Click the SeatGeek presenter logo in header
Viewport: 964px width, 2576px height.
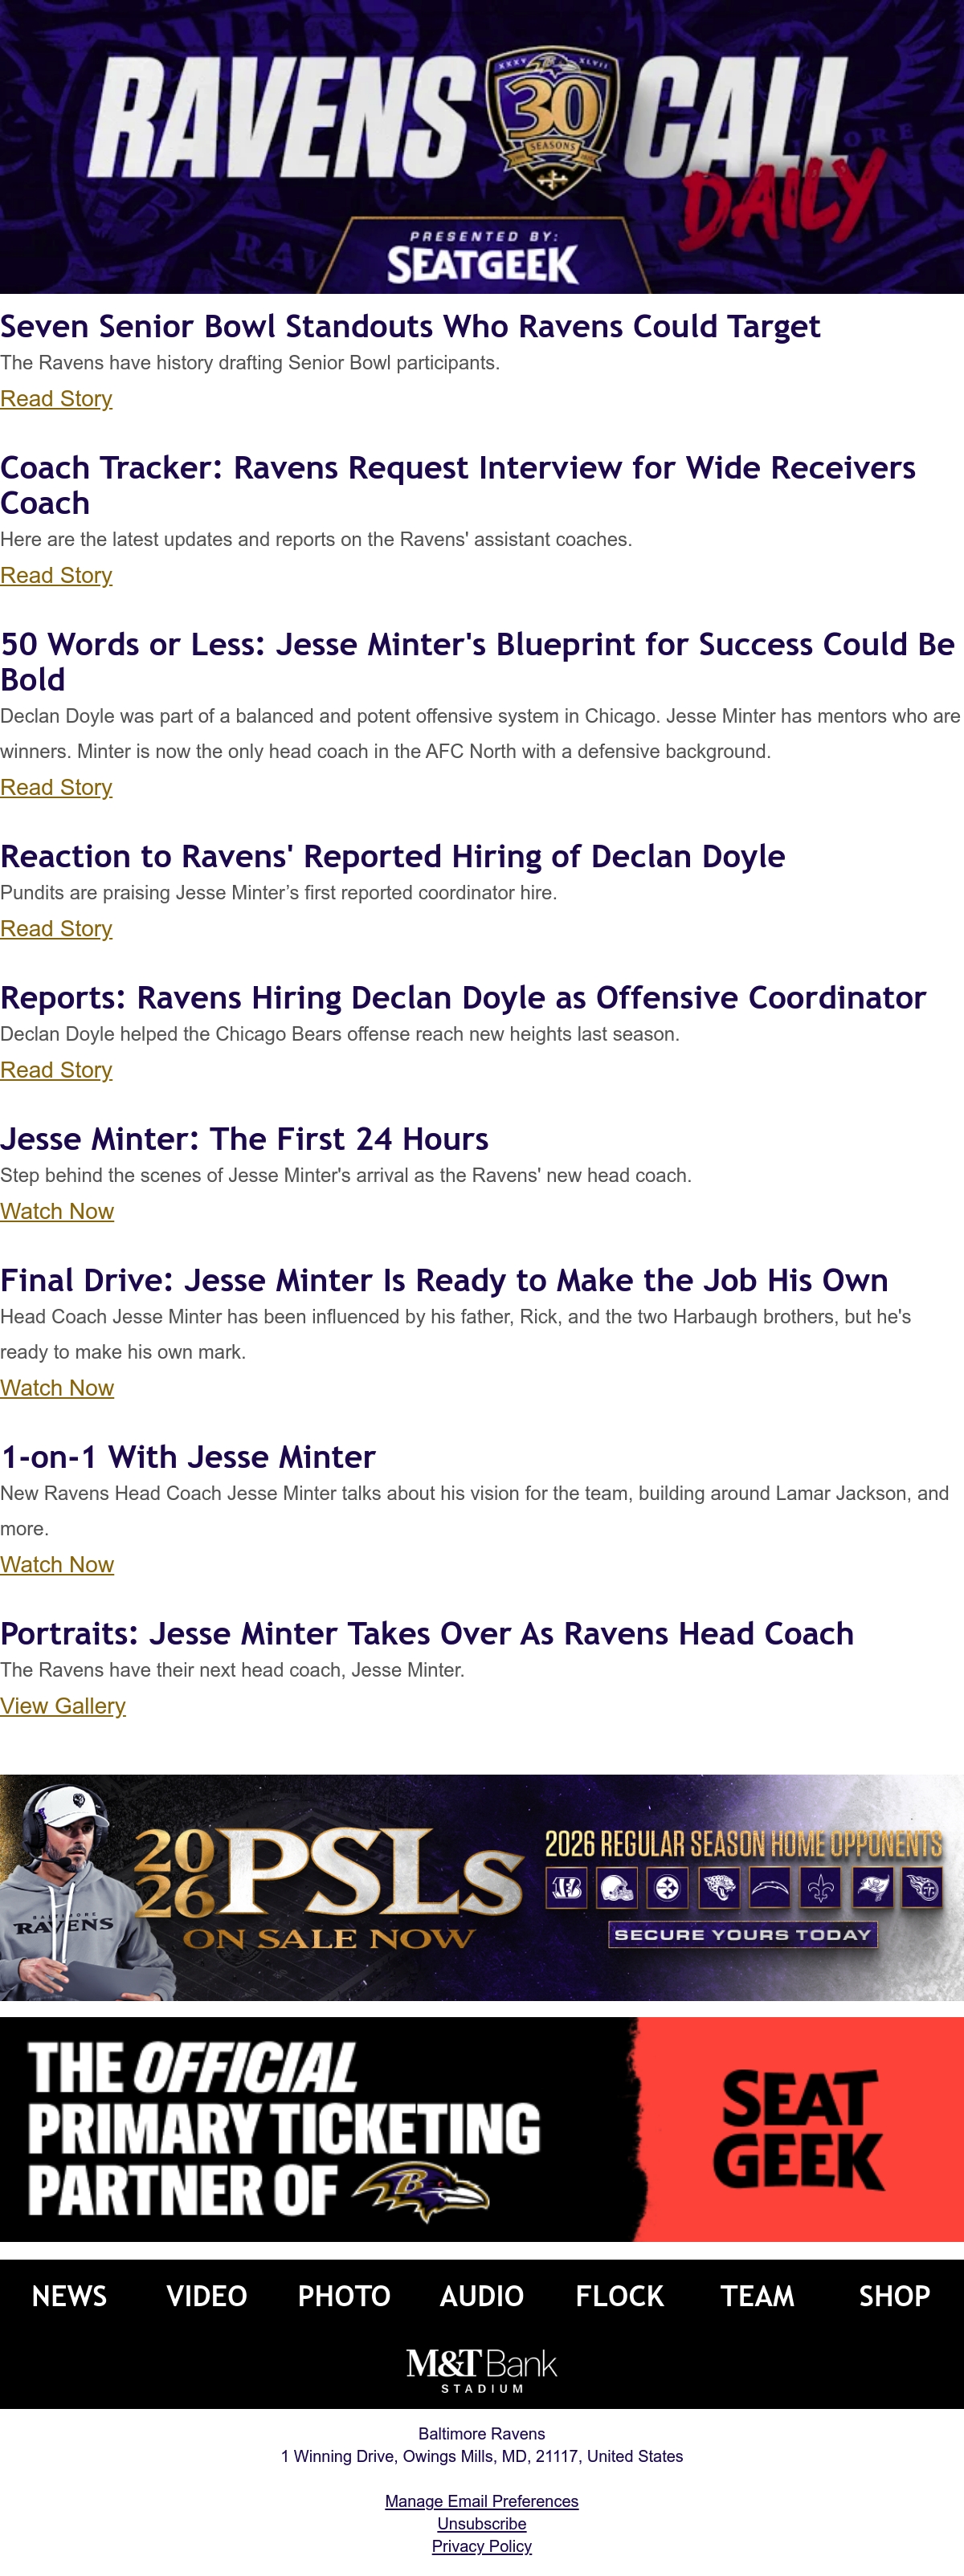click(482, 264)
